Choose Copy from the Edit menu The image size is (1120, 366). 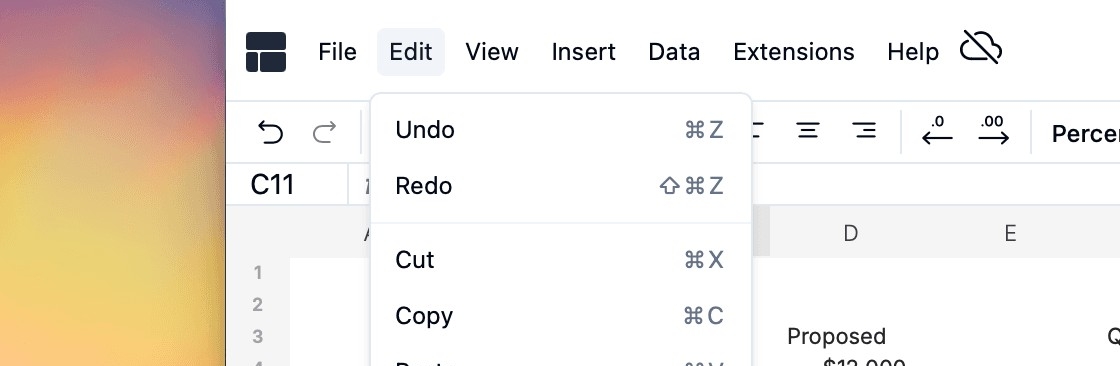click(x=561, y=315)
